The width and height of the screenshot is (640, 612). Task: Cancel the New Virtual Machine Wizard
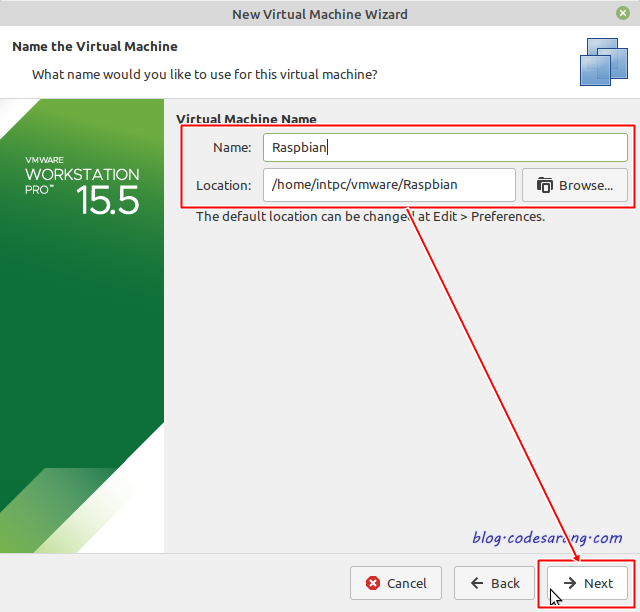pyautogui.click(x=396, y=583)
